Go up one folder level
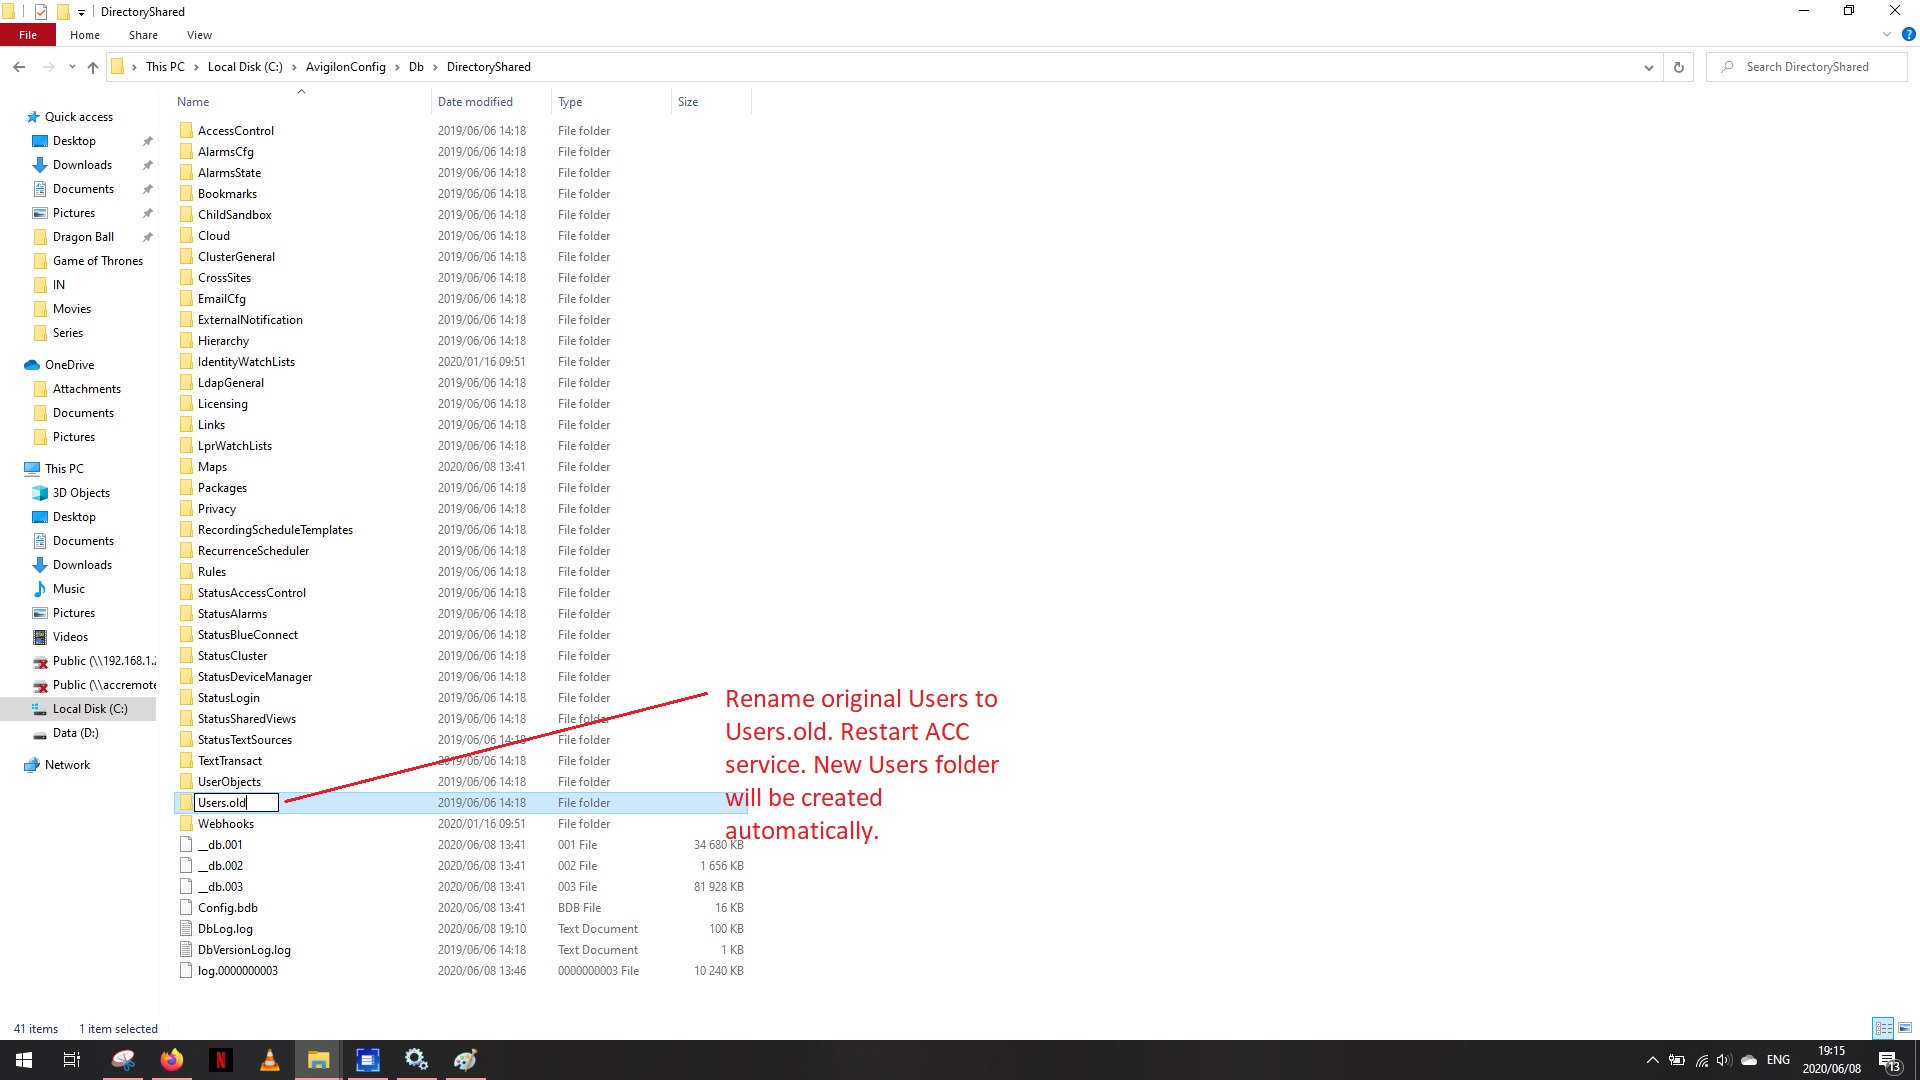This screenshot has width=1920, height=1080. tap(93, 67)
